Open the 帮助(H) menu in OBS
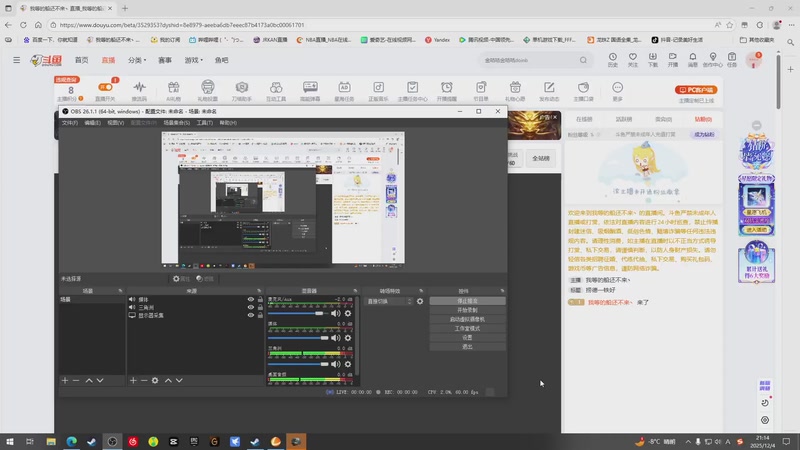The width and height of the screenshot is (800, 450). (228, 123)
